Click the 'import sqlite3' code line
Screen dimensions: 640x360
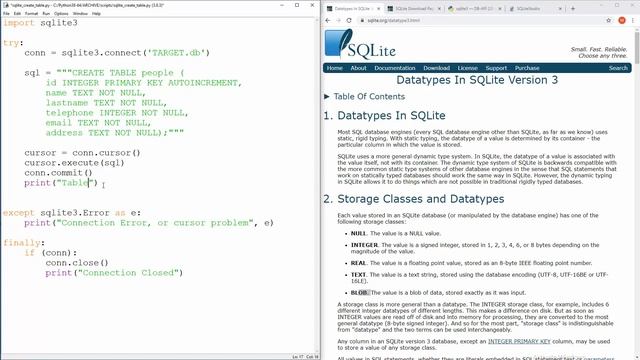pyautogui.click(x=40, y=23)
